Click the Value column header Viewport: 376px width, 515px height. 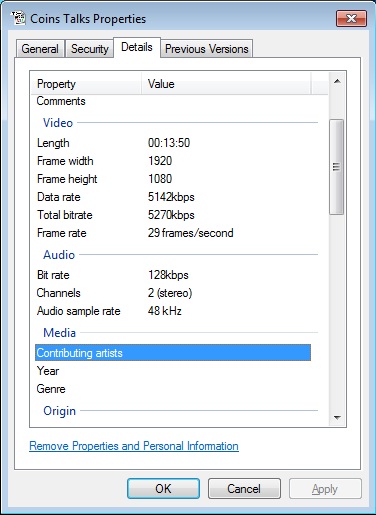[226, 84]
